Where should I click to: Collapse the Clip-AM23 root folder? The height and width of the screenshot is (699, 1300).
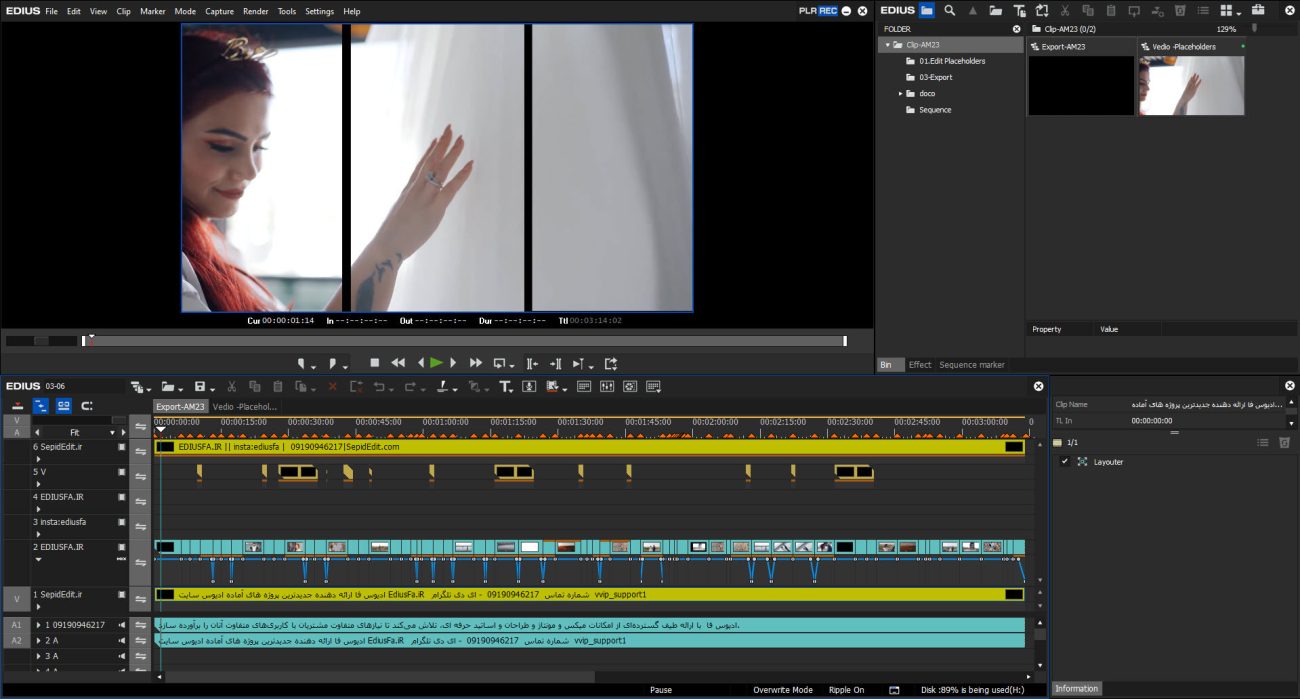(x=887, y=45)
